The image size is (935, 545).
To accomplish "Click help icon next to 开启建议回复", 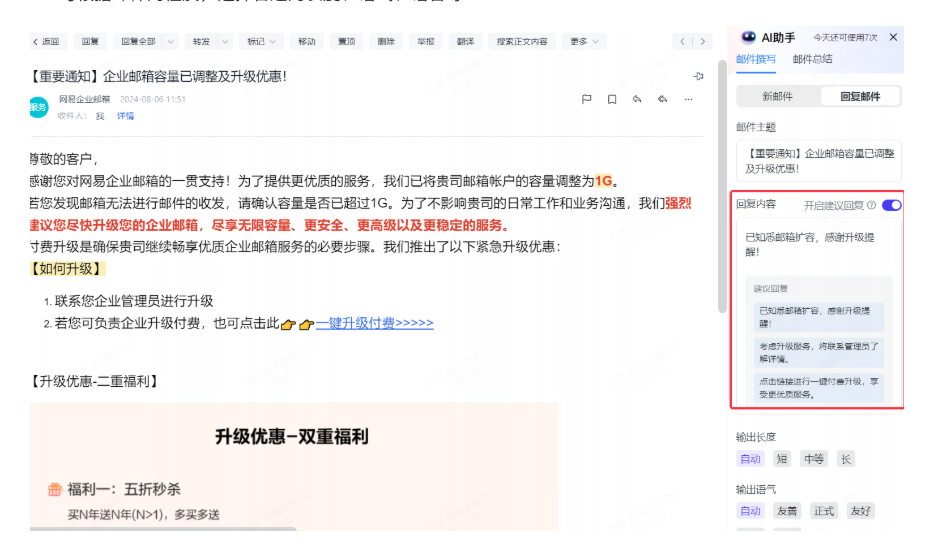I will click(872, 205).
